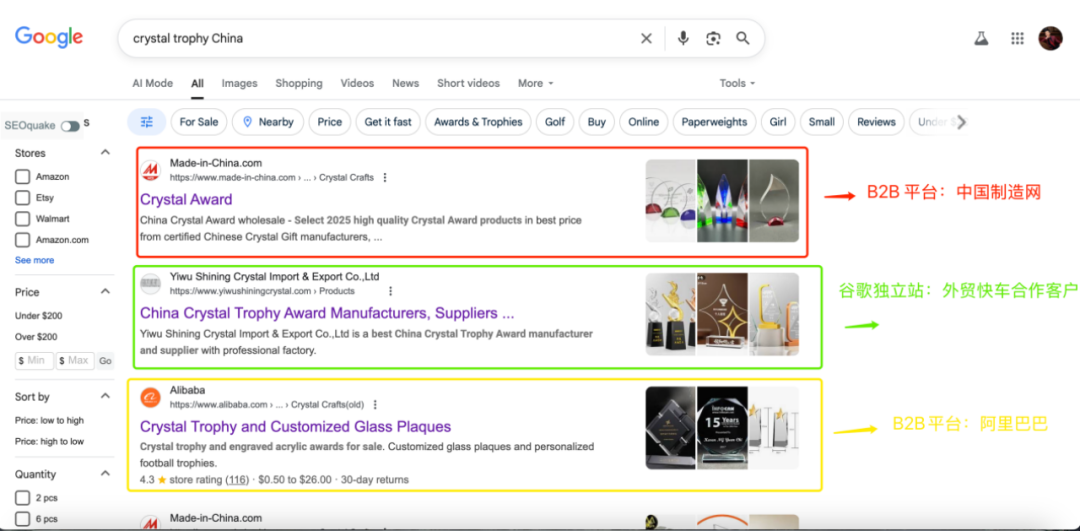Check the Walmart store filter
Viewport: 1080px width, 531px height.
click(23, 219)
